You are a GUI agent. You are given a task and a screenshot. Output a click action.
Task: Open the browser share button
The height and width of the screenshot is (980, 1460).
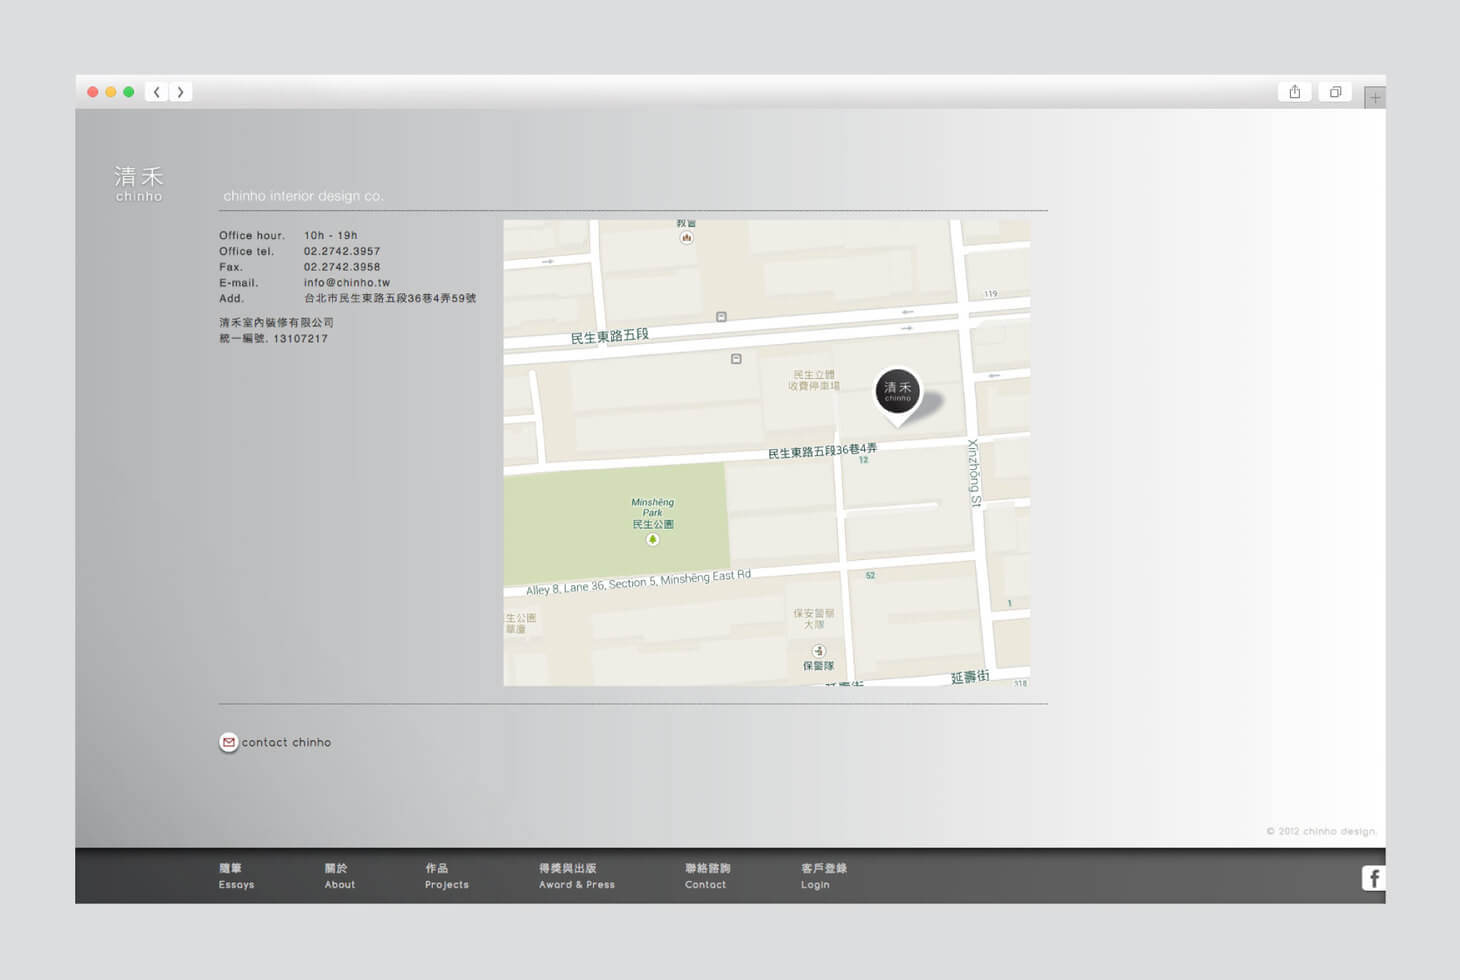click(1295, 92)
